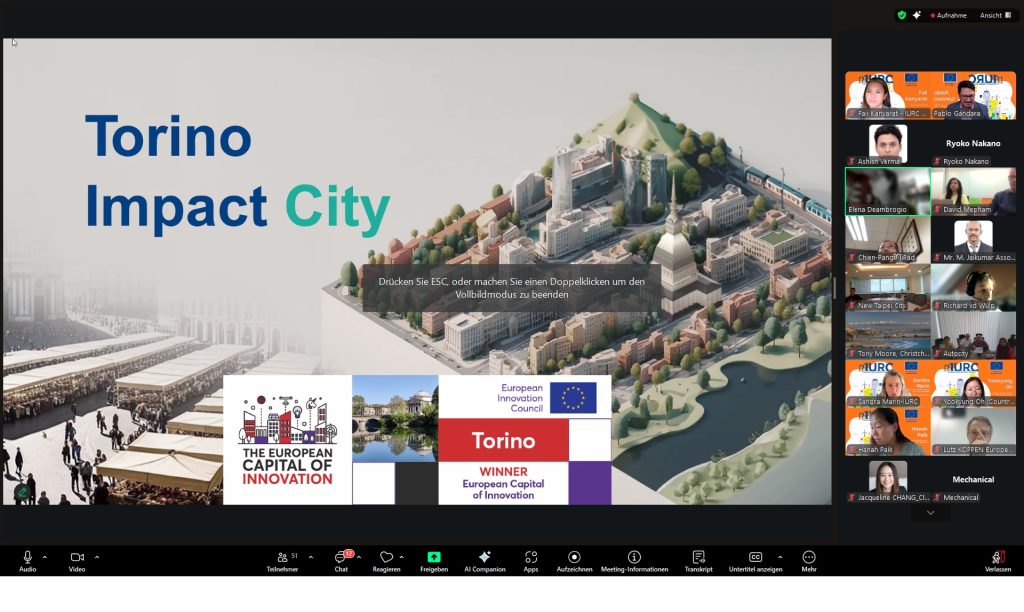
Task: Toggle the microphone Audio button
Action: click(27, 557)
